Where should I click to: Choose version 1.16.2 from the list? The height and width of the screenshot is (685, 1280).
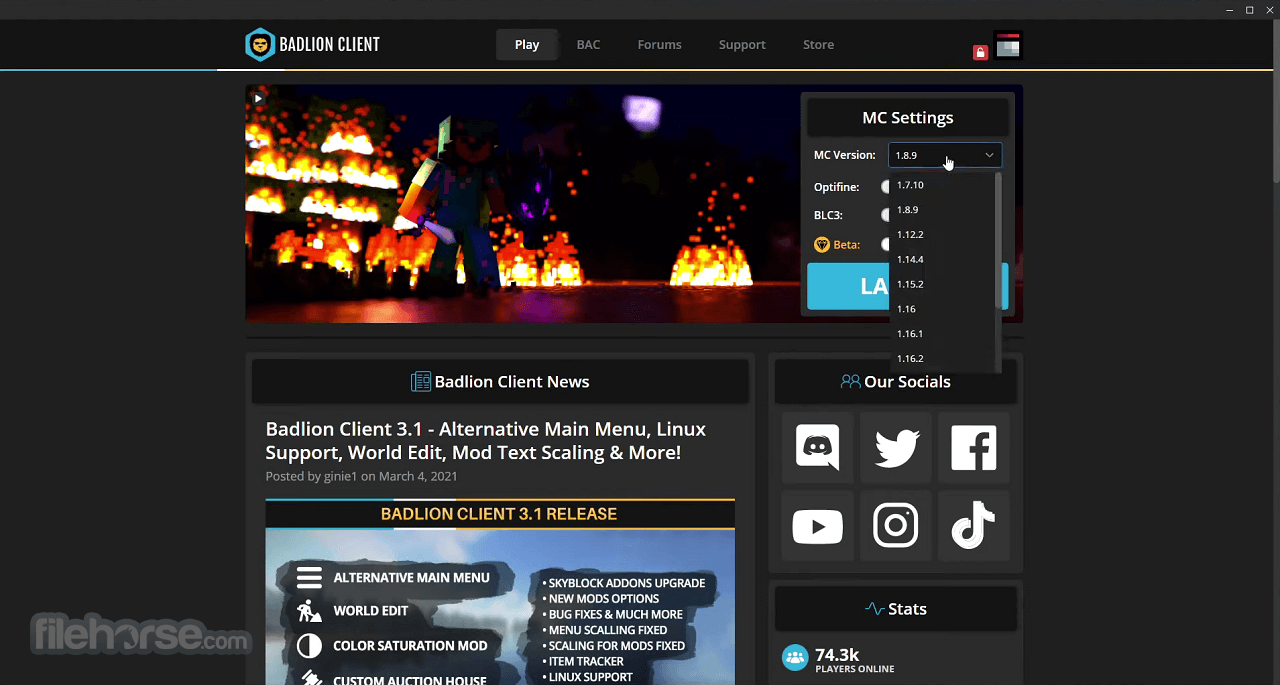(943, 358)
